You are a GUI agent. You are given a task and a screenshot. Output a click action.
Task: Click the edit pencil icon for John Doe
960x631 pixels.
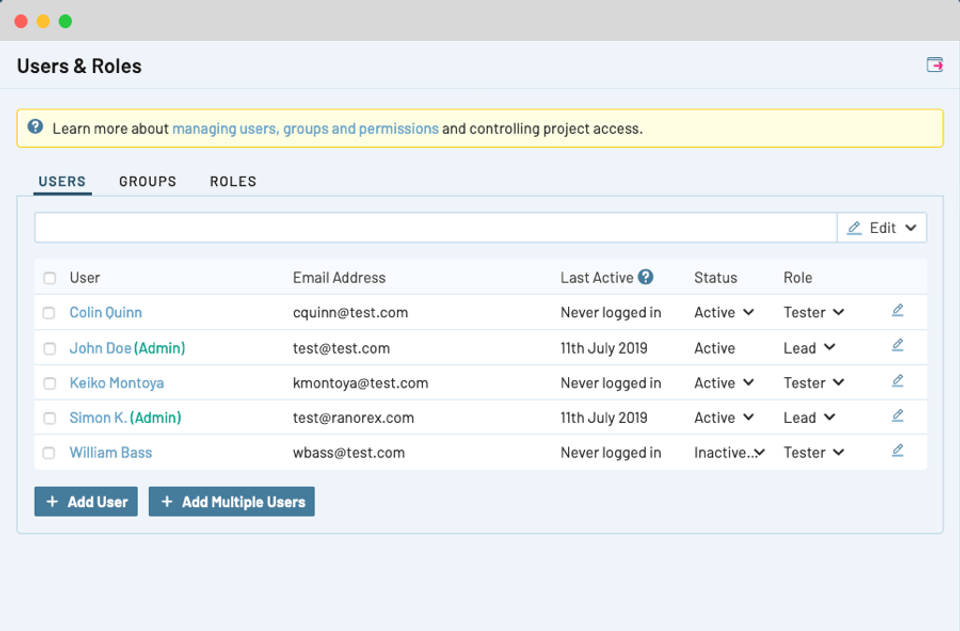[x=897, y=346]
